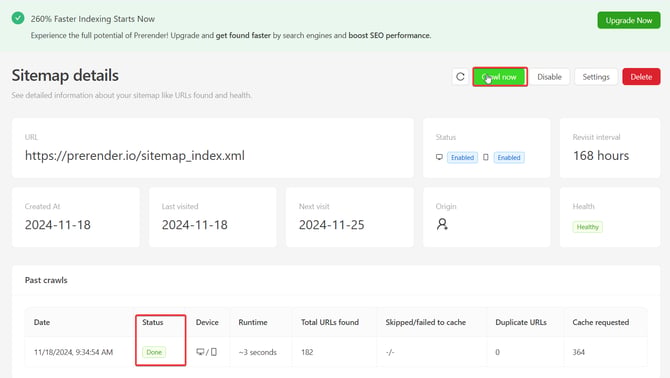Click the 182 total URLs cell
Viewport: 670px width, 378px height.
tap(307, 352)
